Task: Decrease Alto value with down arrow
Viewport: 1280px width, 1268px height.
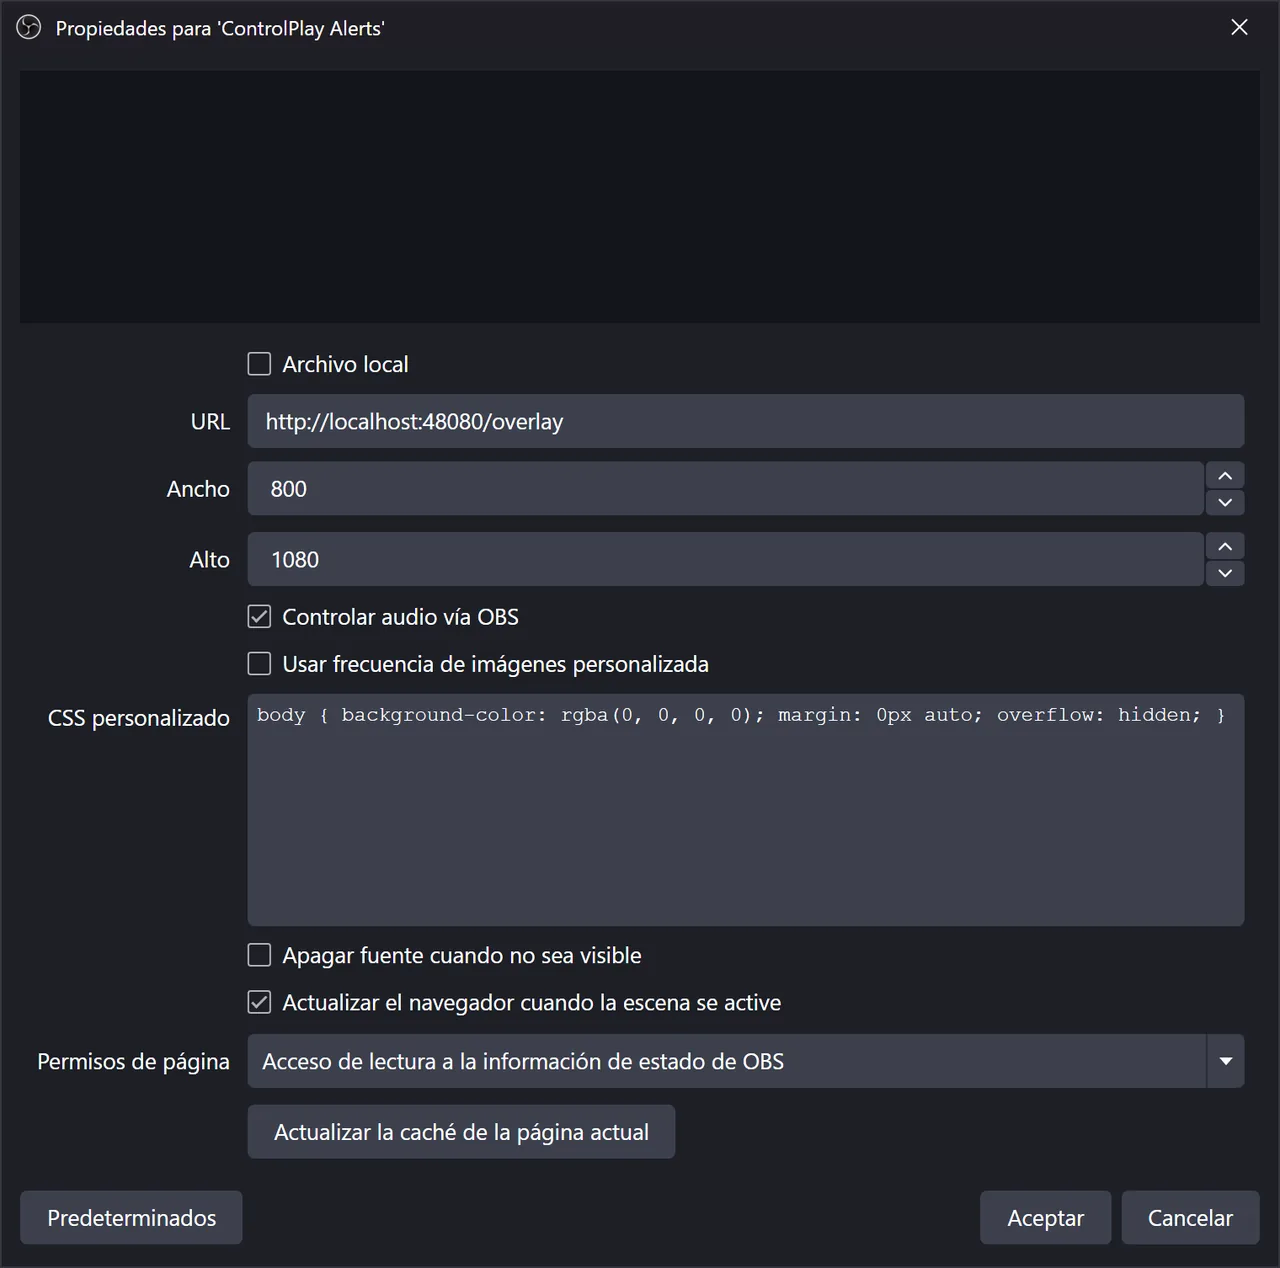Action: [1225, 573]
